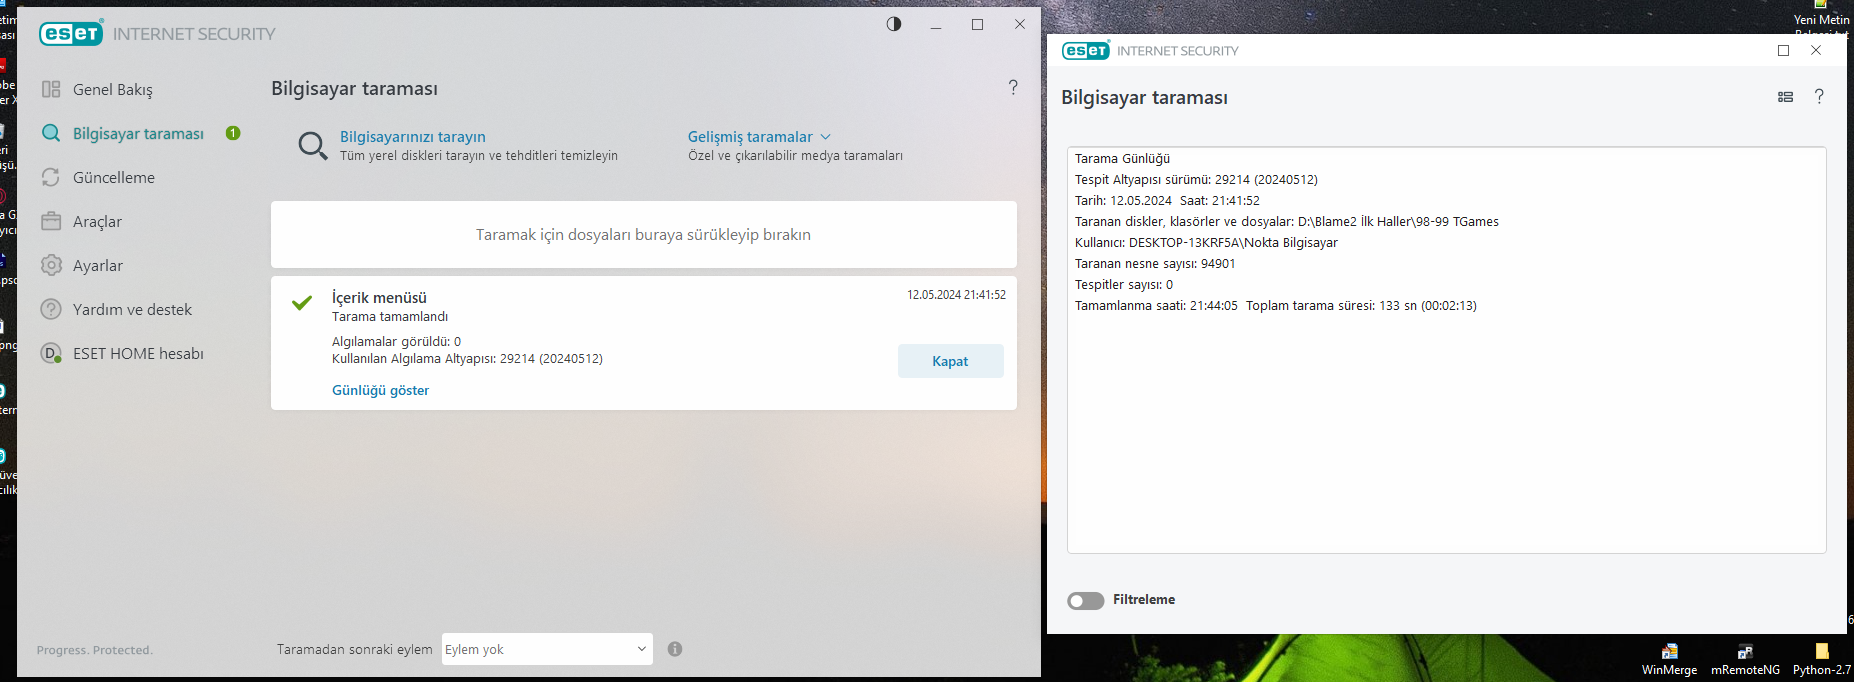This screenshot has height=682, width=1854.
Task: Click Günlüğü göster link
Action: coord(380,391)
